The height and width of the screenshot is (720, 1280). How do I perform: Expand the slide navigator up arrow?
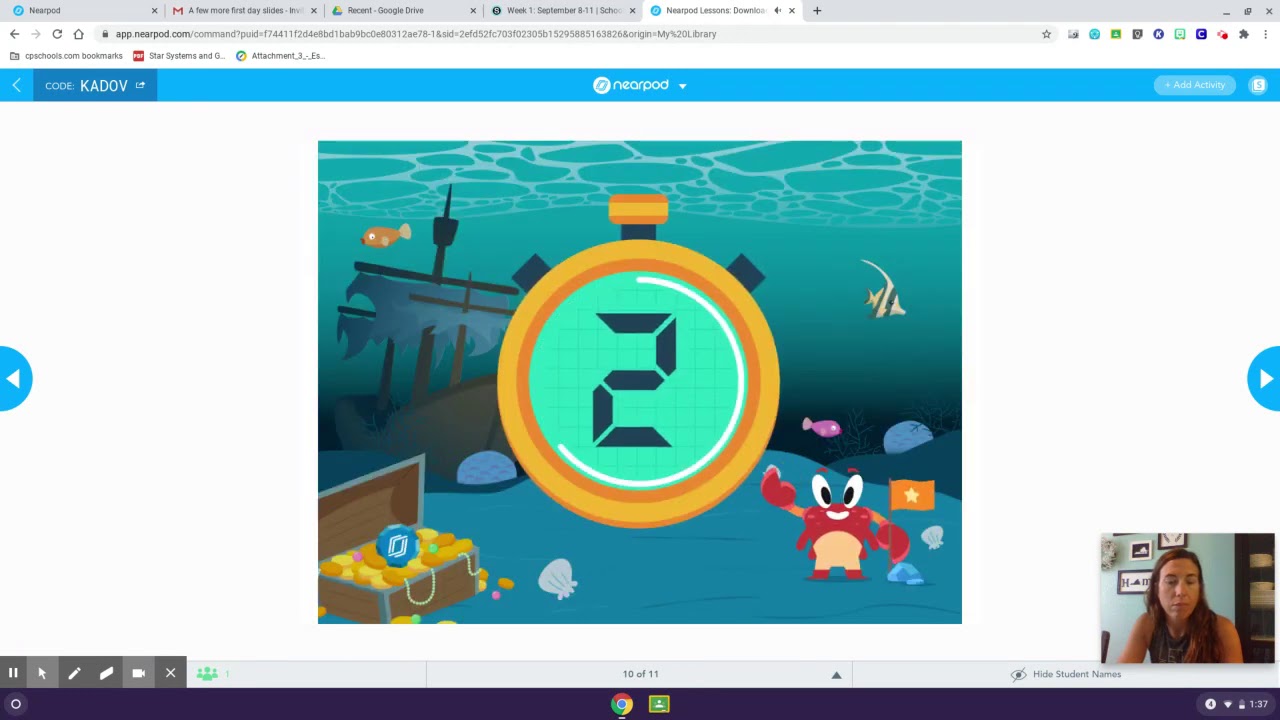click(x=836, y=675)
